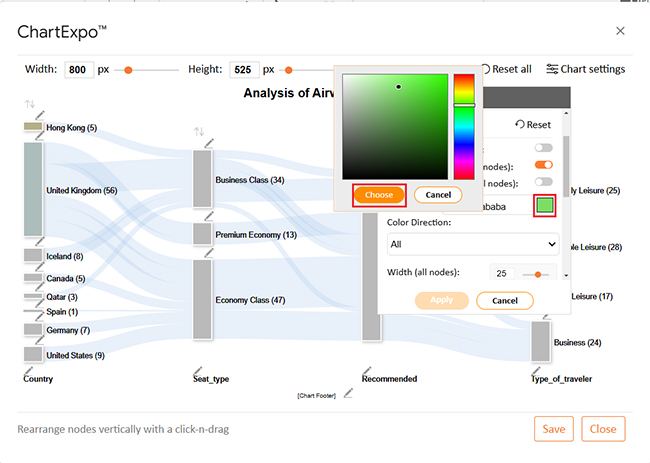Image resolution: width=650 pixels, height=463 pixels.
Task: Open the Color Direction dropdown
Action: [x=473, y=244]
